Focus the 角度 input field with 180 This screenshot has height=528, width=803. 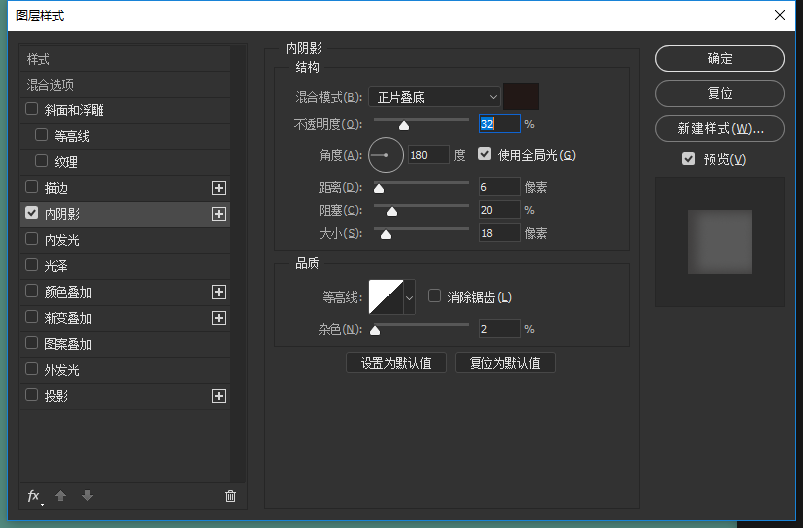[x=429, y=155]
